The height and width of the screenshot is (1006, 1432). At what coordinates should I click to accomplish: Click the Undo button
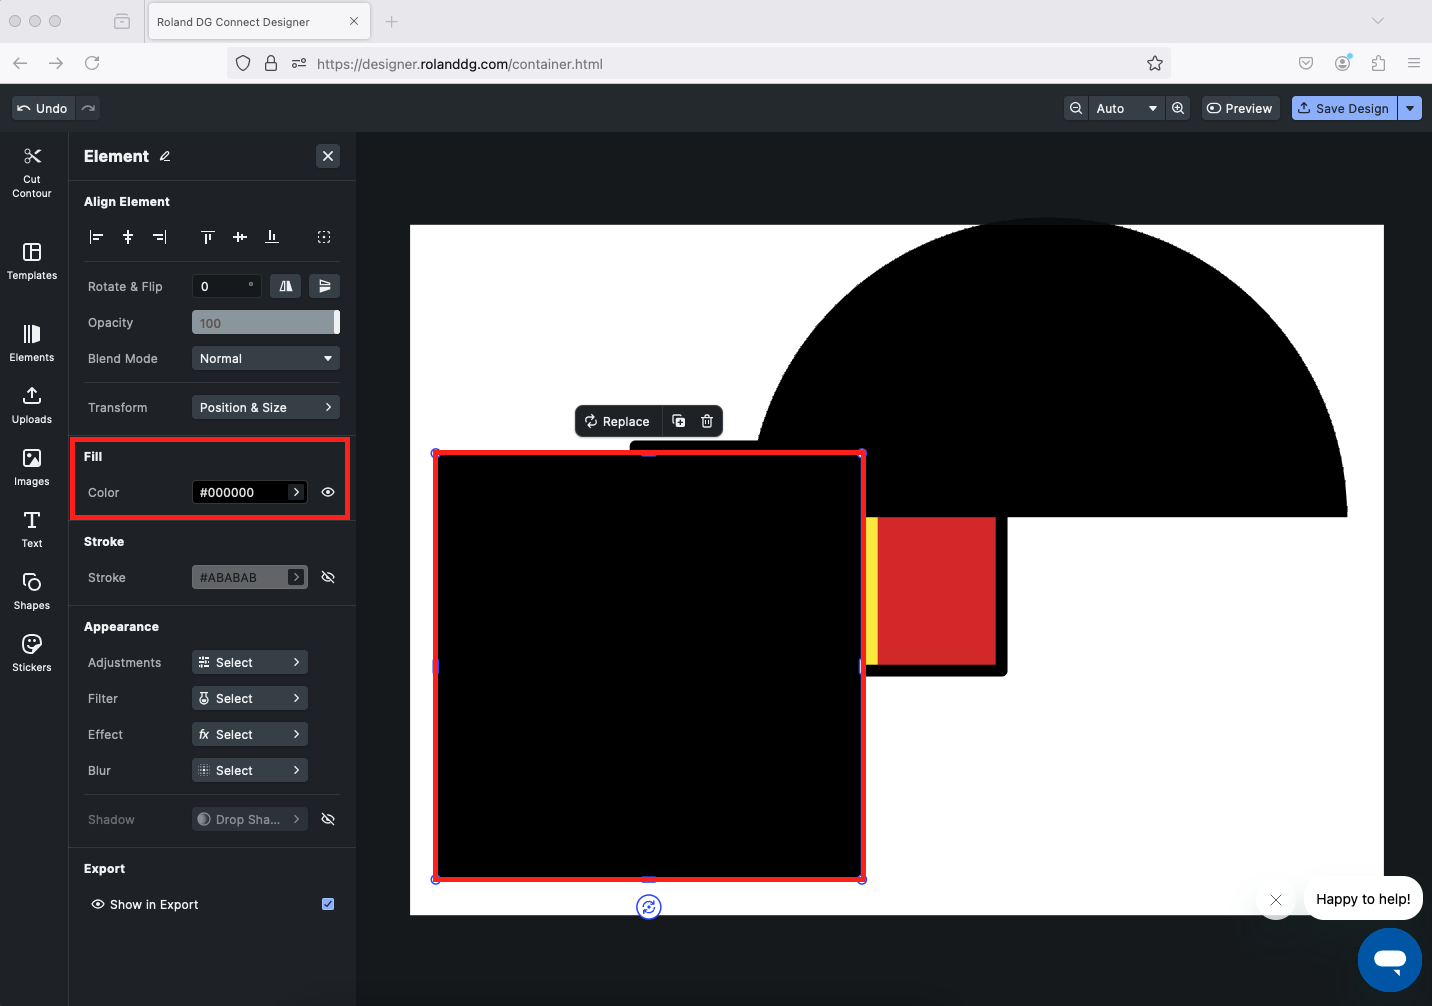coord(43,108)
